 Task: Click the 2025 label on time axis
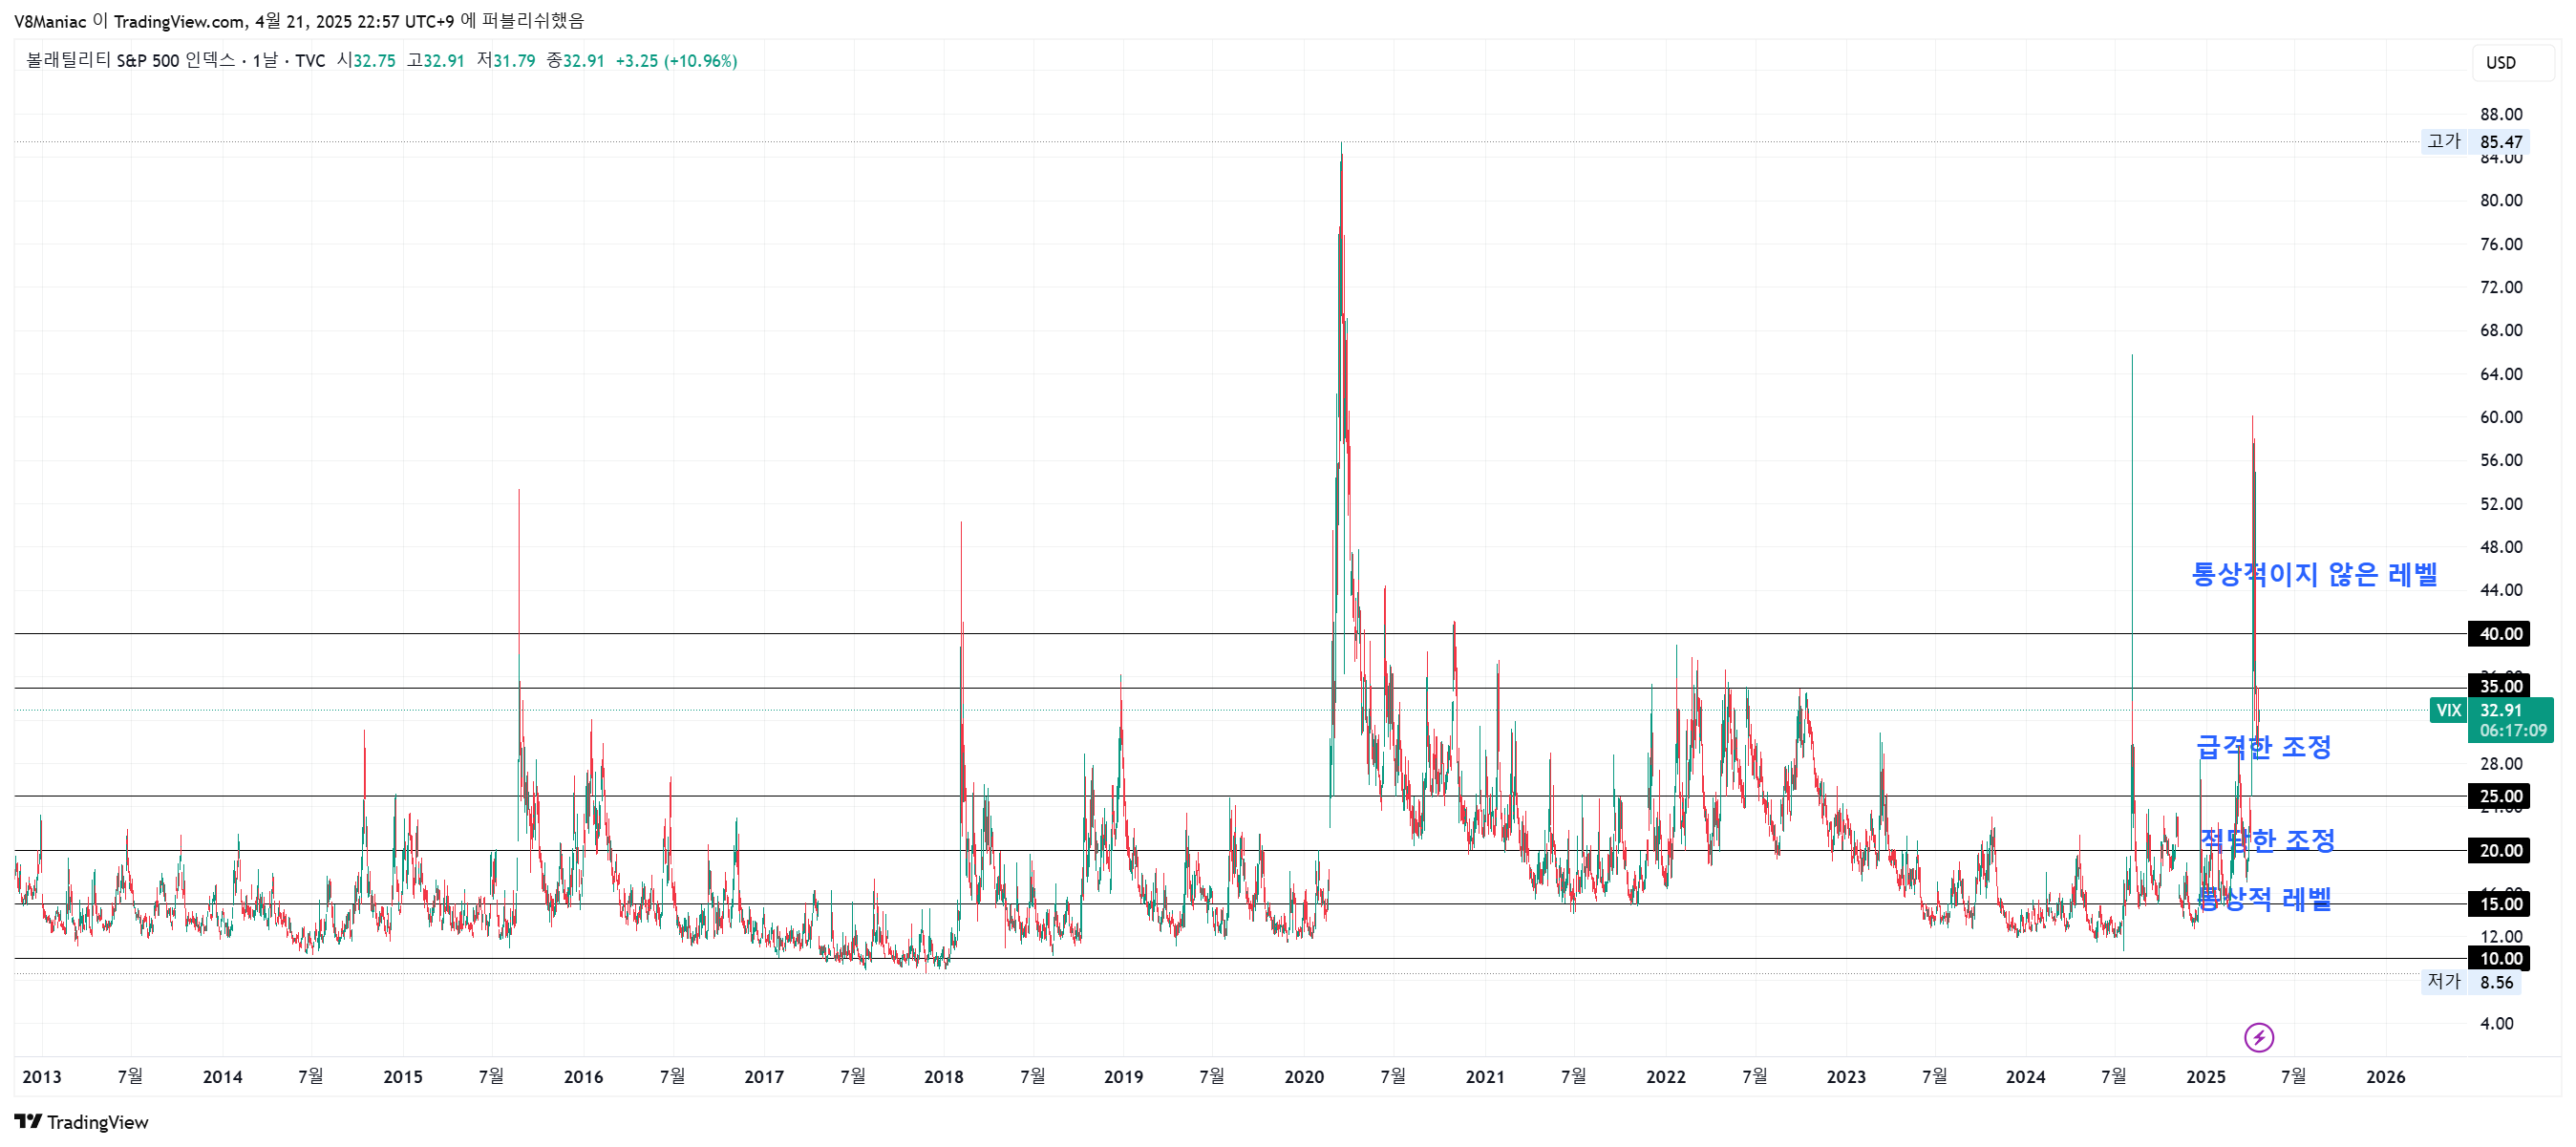tap(2205, 1077)
